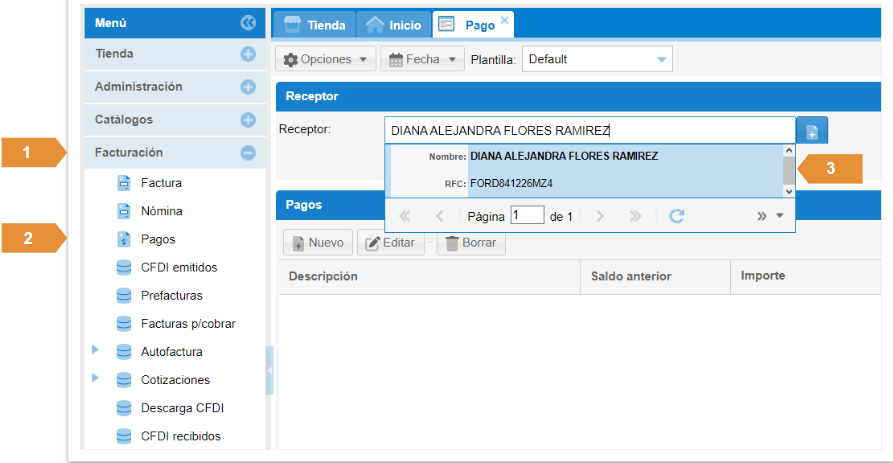The width and height of the screenshot is (893, 463).
Task: Expand the Tienda menu section
Action: [248, 54]
